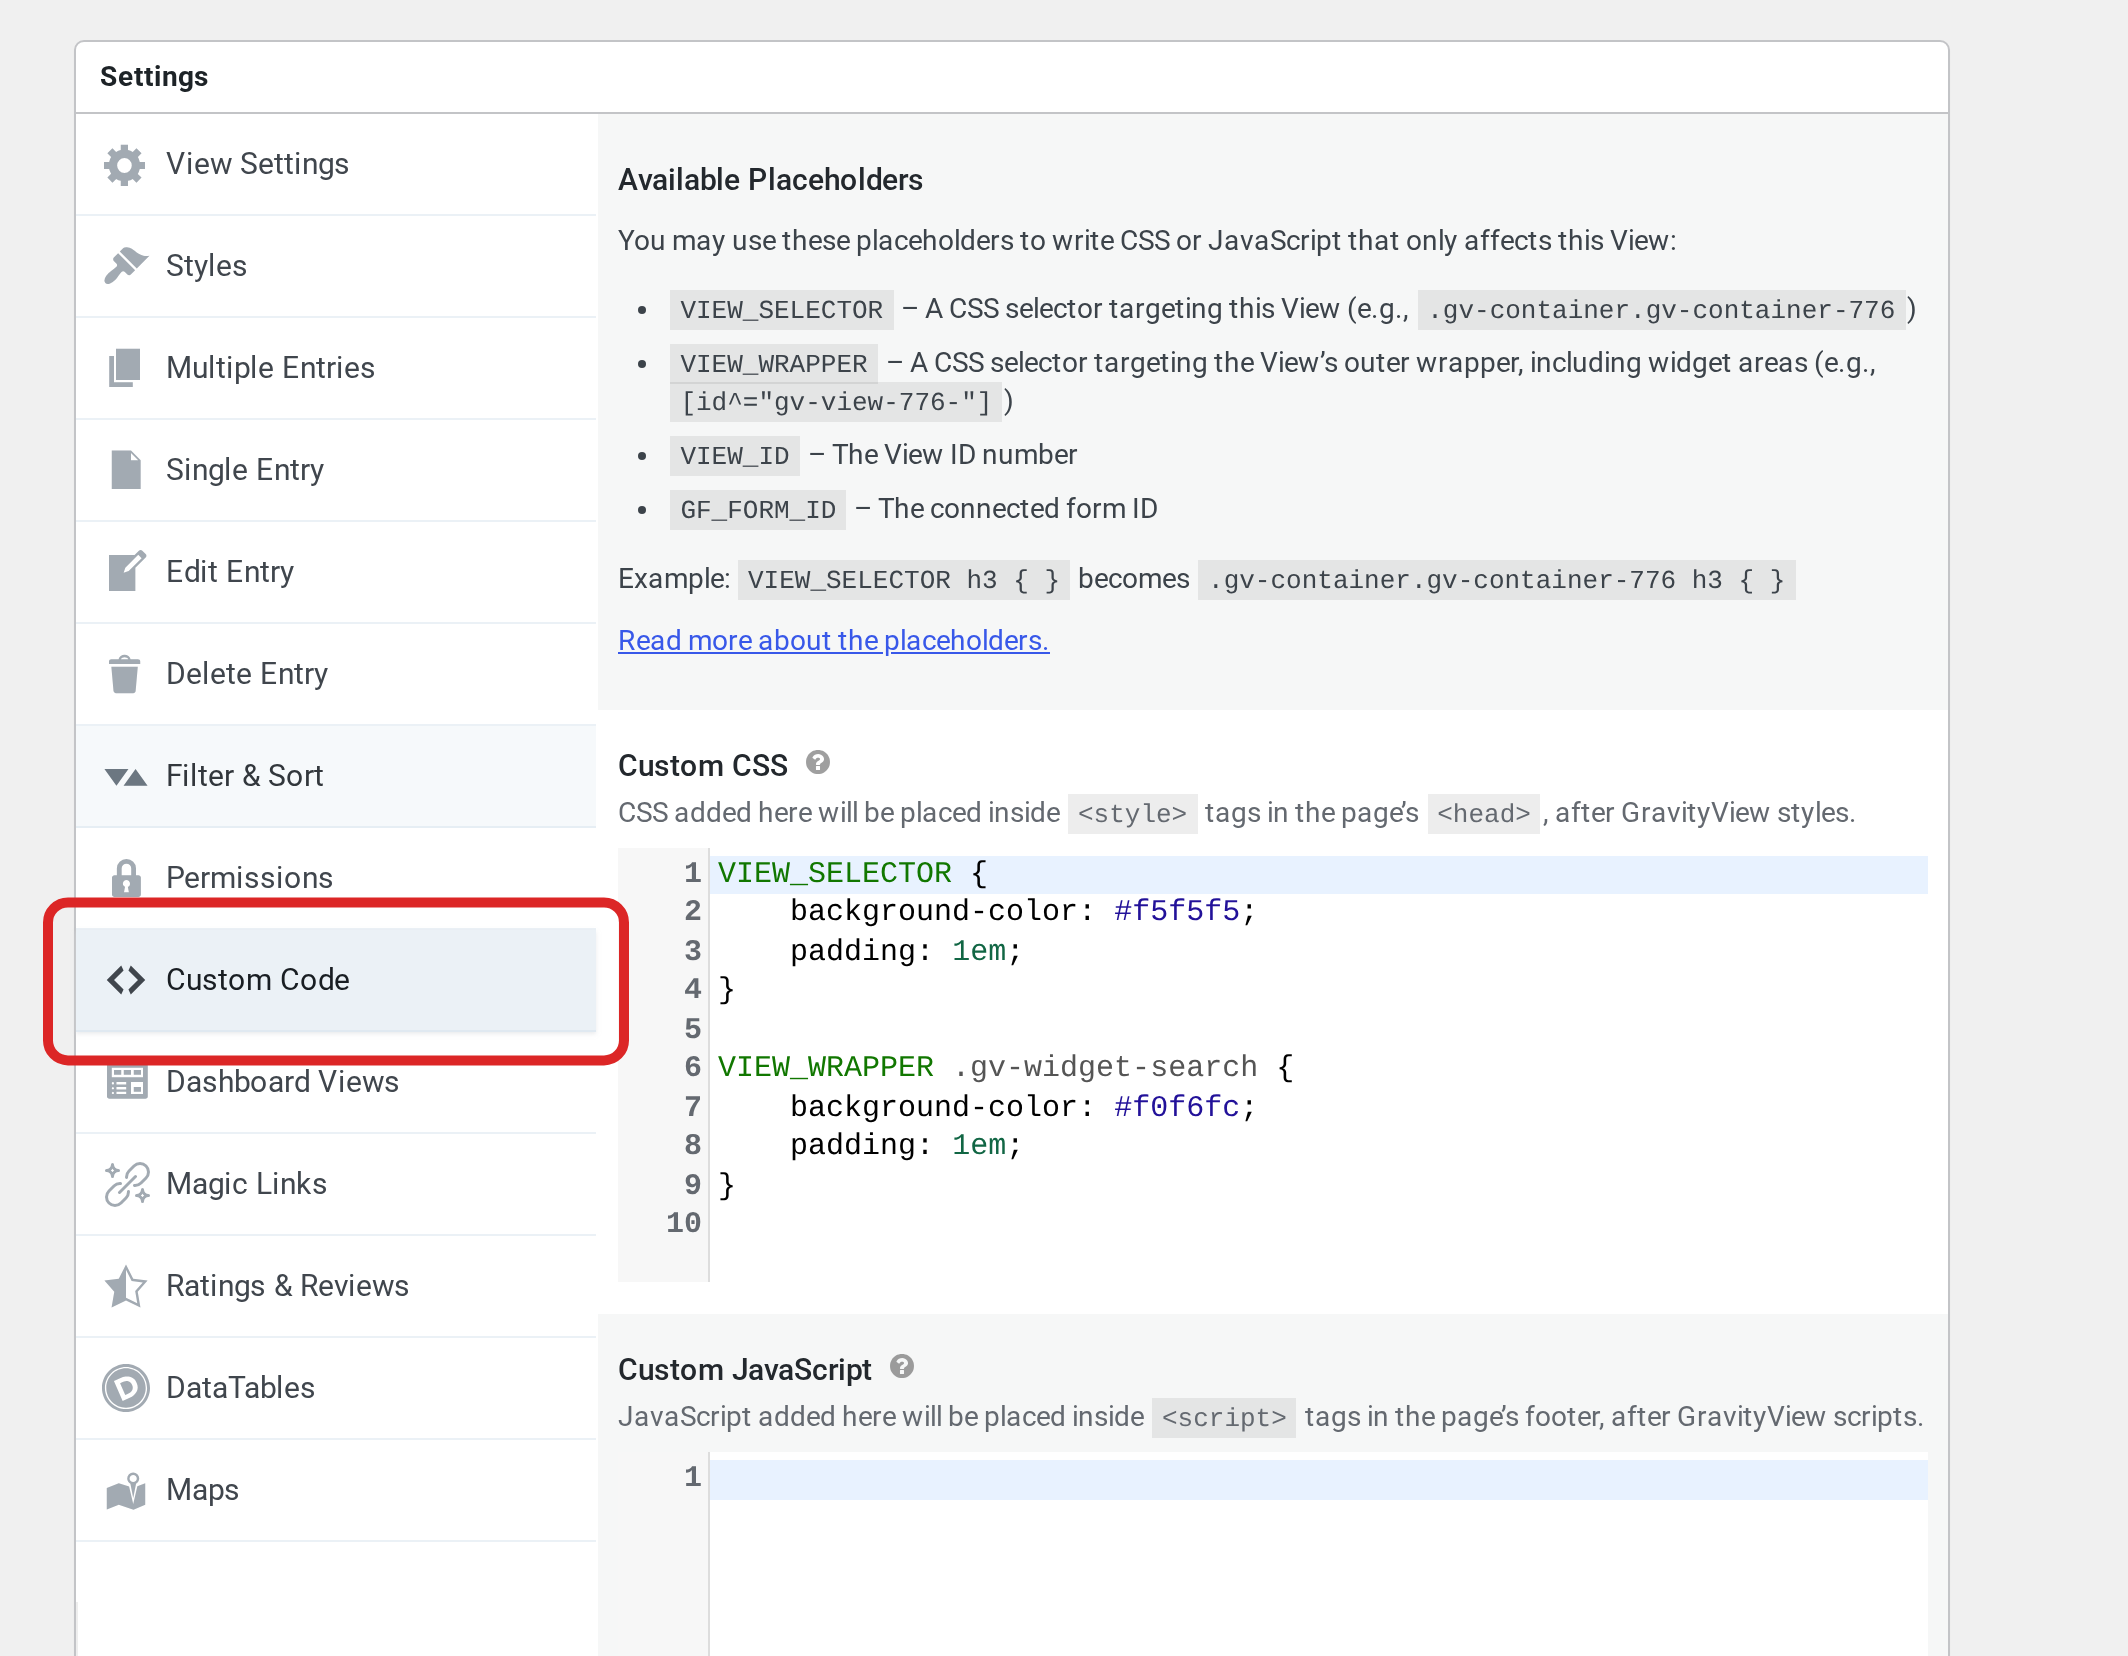2128x1656 pixels.
Task: Select the Custom Code tab
Action: [x=336, y=980]
